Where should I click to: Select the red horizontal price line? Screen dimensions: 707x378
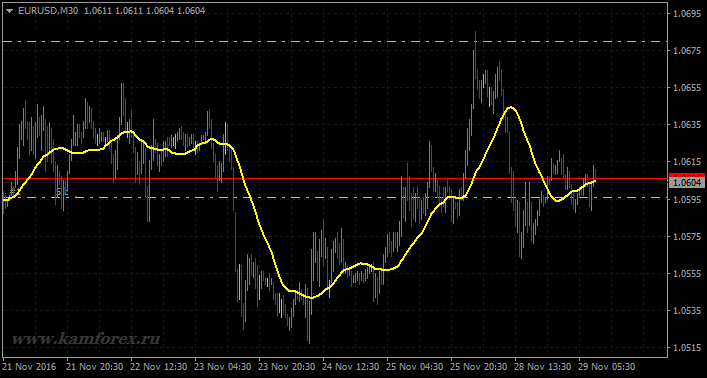(334, 179)
